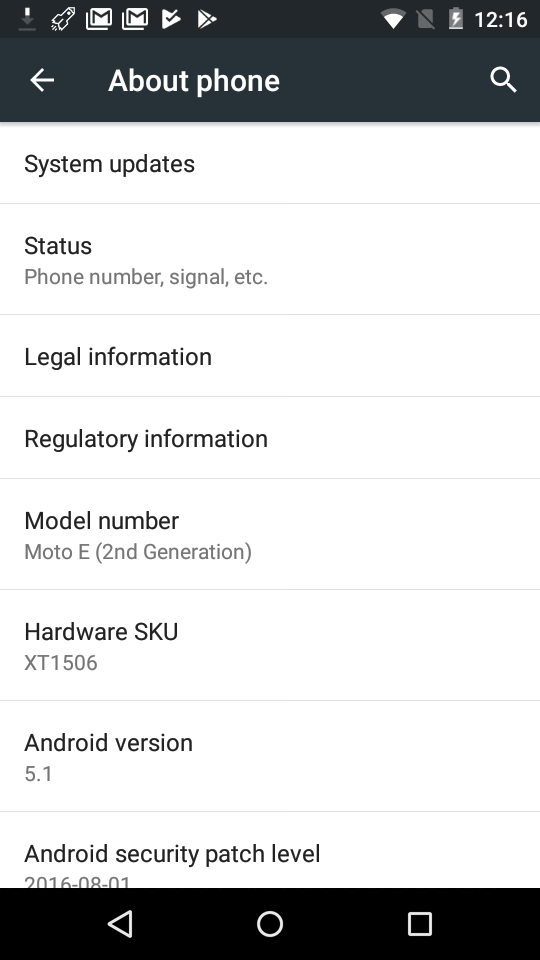Tap the battery charging icon
This screenshot has width=540, height=960.
456,19
